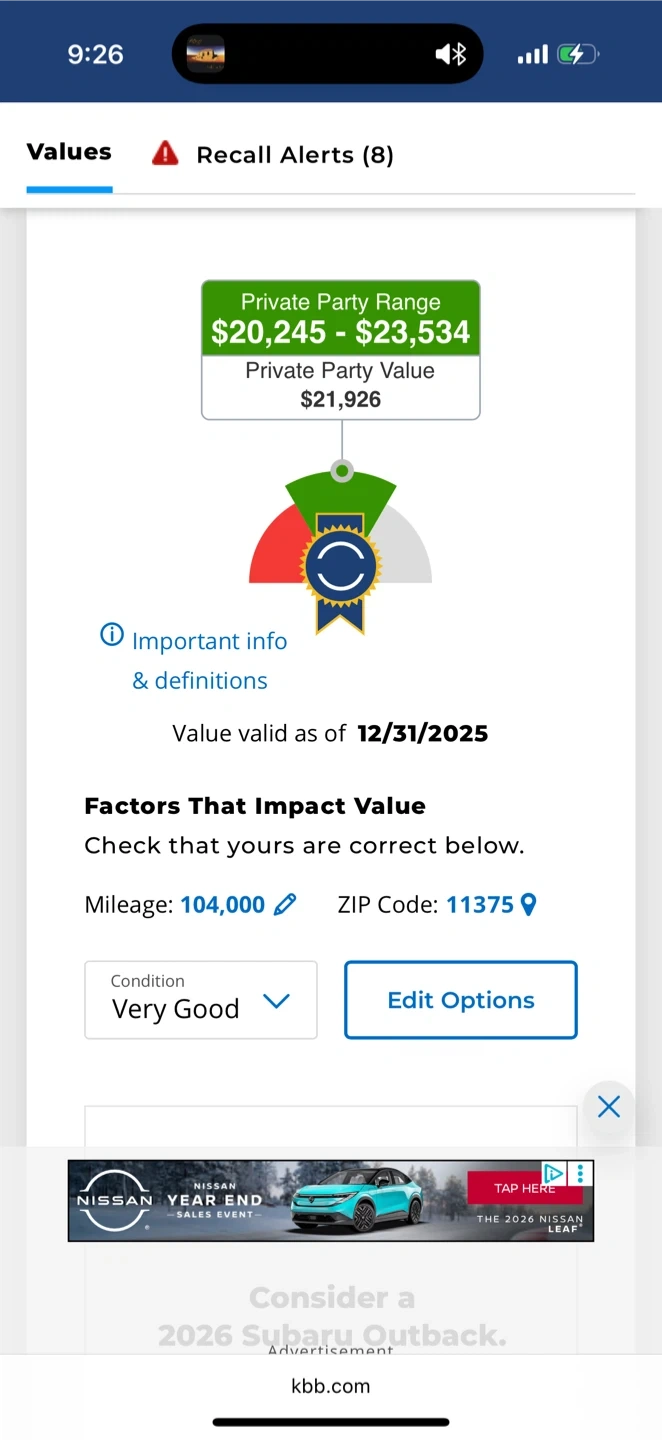
Task: Open Important info & definitions link
Action: 209,660
